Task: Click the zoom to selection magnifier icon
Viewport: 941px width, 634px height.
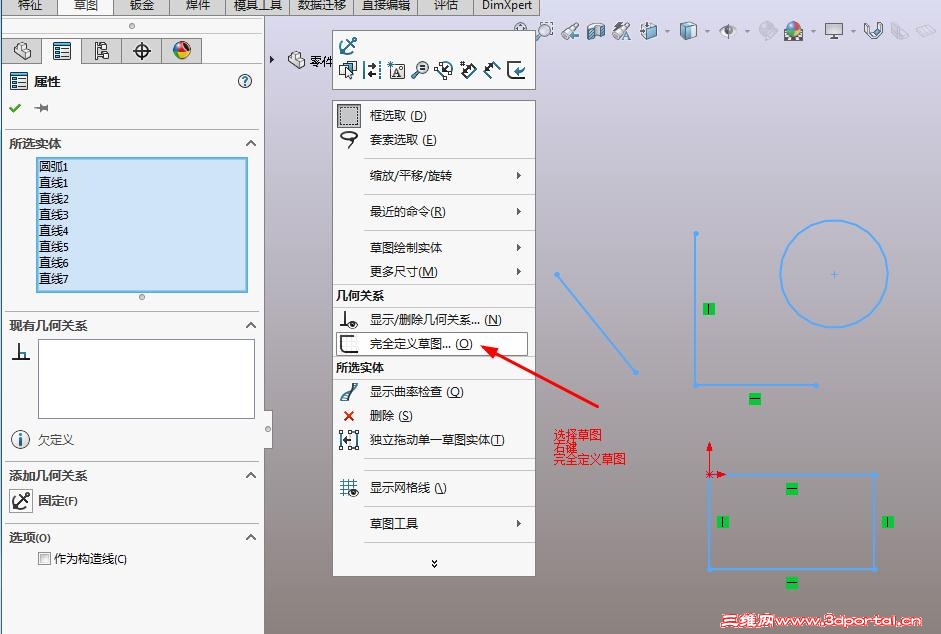Action: 419,71
